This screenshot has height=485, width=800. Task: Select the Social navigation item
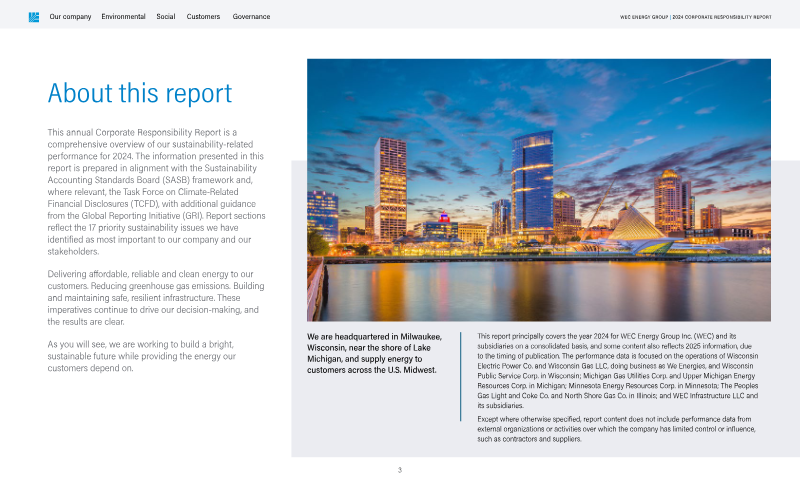166,17
